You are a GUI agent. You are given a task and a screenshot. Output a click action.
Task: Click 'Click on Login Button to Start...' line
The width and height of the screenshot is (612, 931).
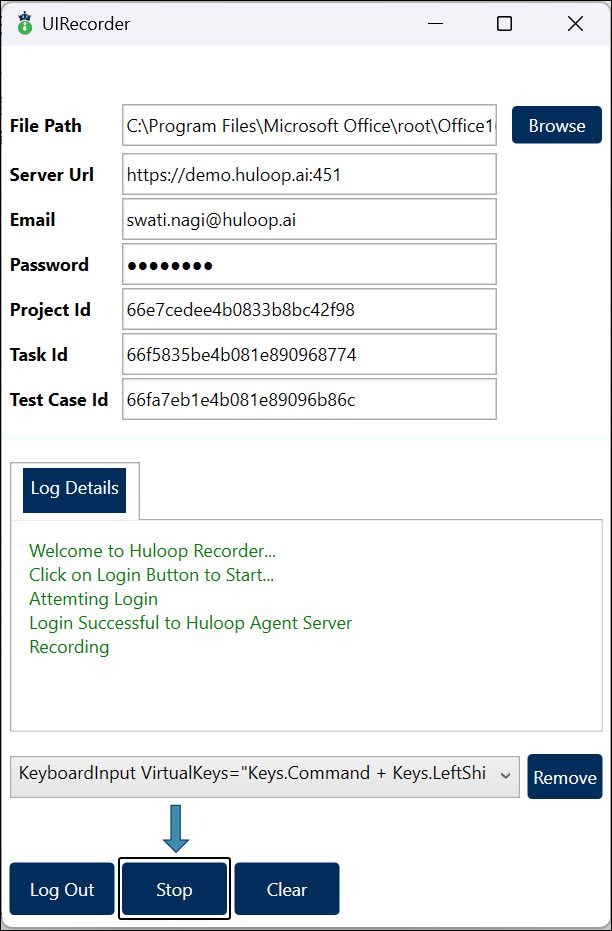click(151, 575)
